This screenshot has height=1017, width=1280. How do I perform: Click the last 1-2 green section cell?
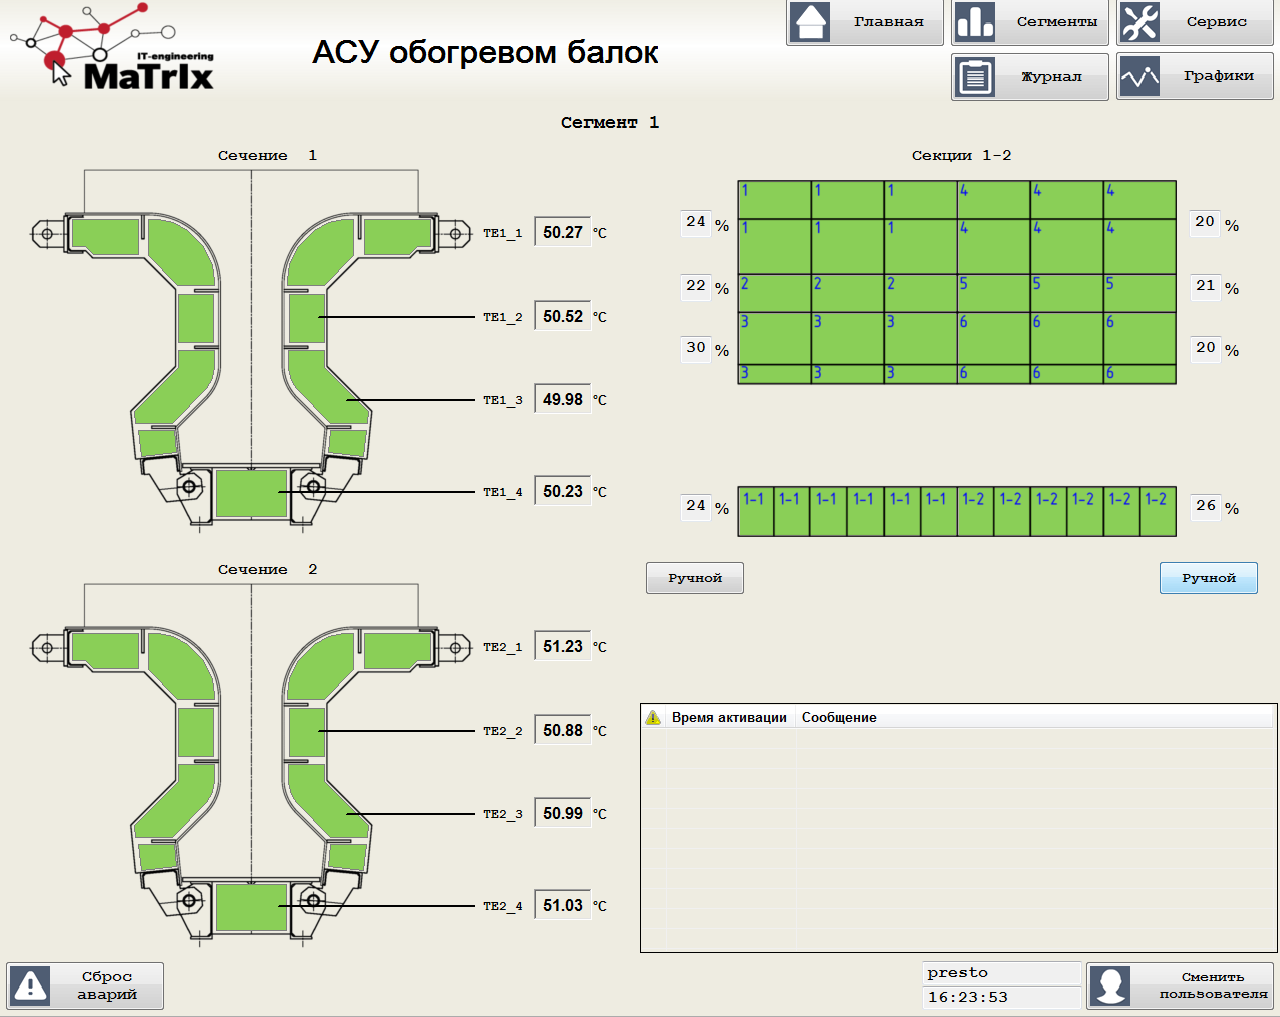(1157, 511)
